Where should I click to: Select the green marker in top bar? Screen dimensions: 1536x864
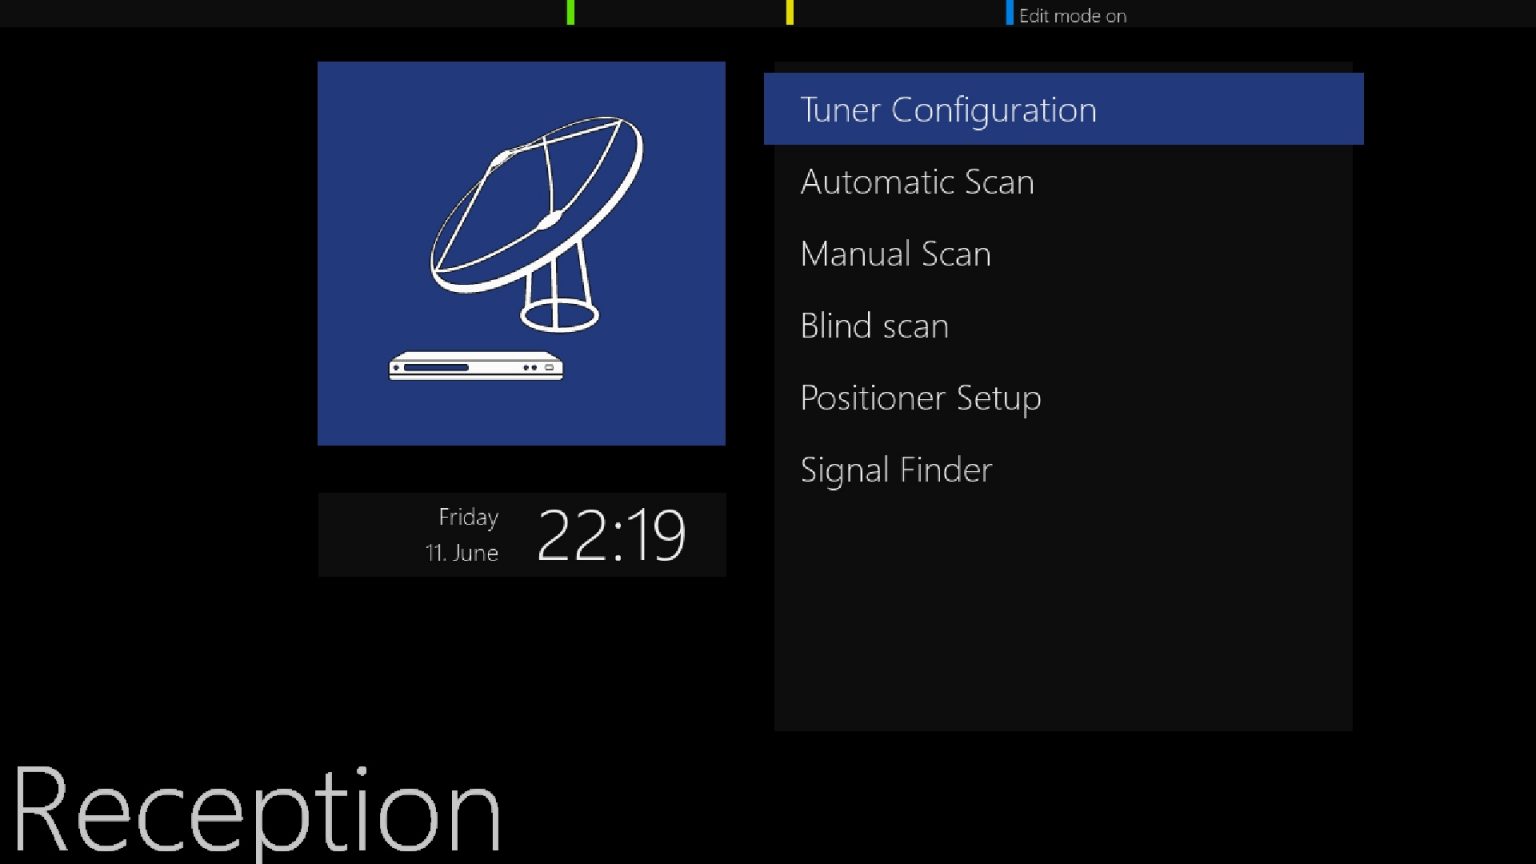[571, 12]
